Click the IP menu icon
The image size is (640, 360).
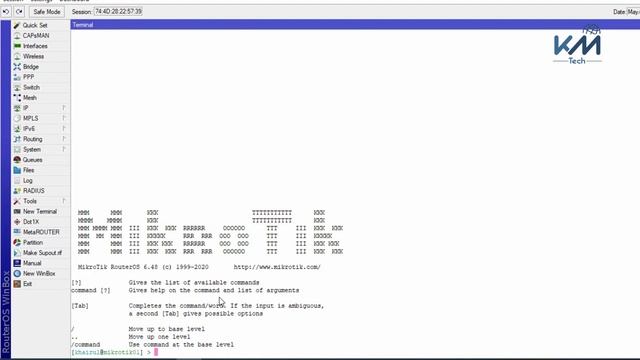point(17,108)
